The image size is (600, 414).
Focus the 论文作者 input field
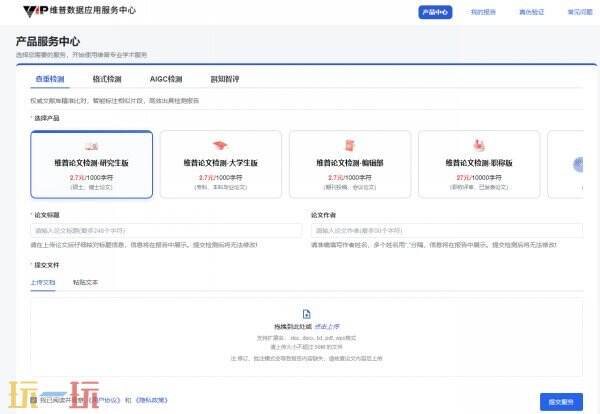(x=447, y=230)
